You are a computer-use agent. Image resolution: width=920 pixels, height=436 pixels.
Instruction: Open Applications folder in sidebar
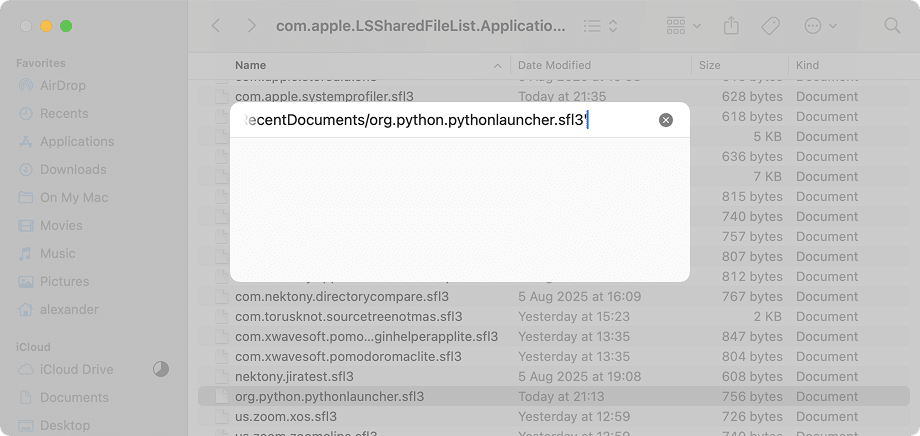76,142
